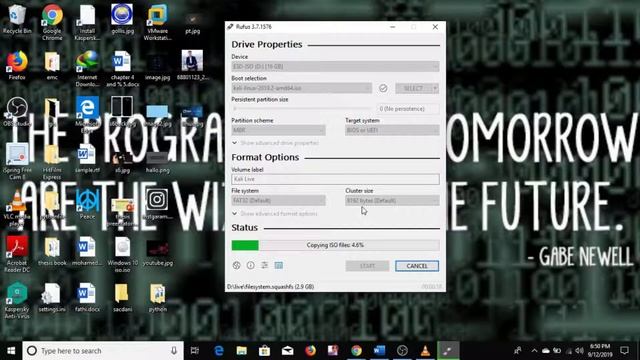
Task: Select the VLC media player desktop shortcut
Action: tap(17, 208)
